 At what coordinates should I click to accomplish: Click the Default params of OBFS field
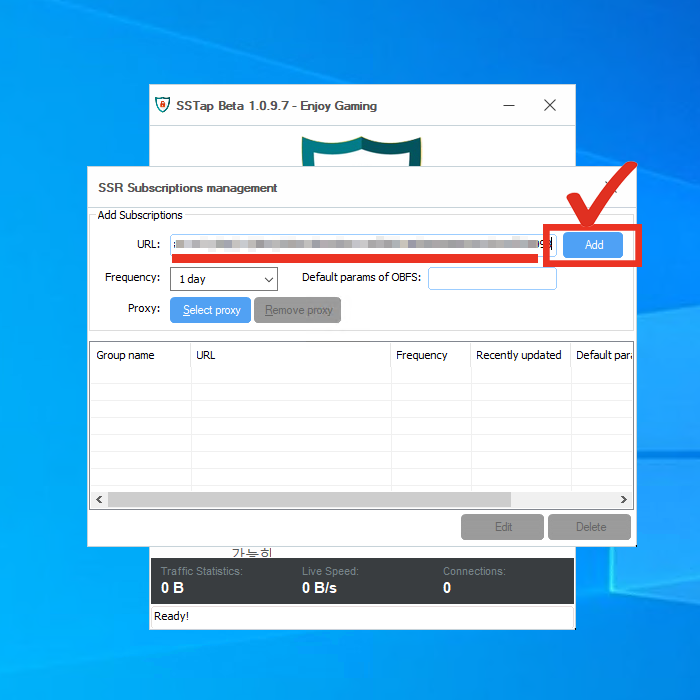[492, 278]
